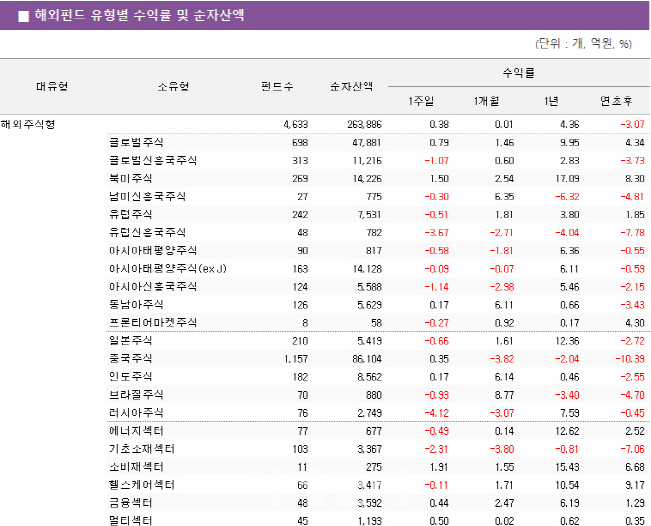651x526 pixels.
Task: Select the 기초소재섹터 row label
Action: pos(142,449)
